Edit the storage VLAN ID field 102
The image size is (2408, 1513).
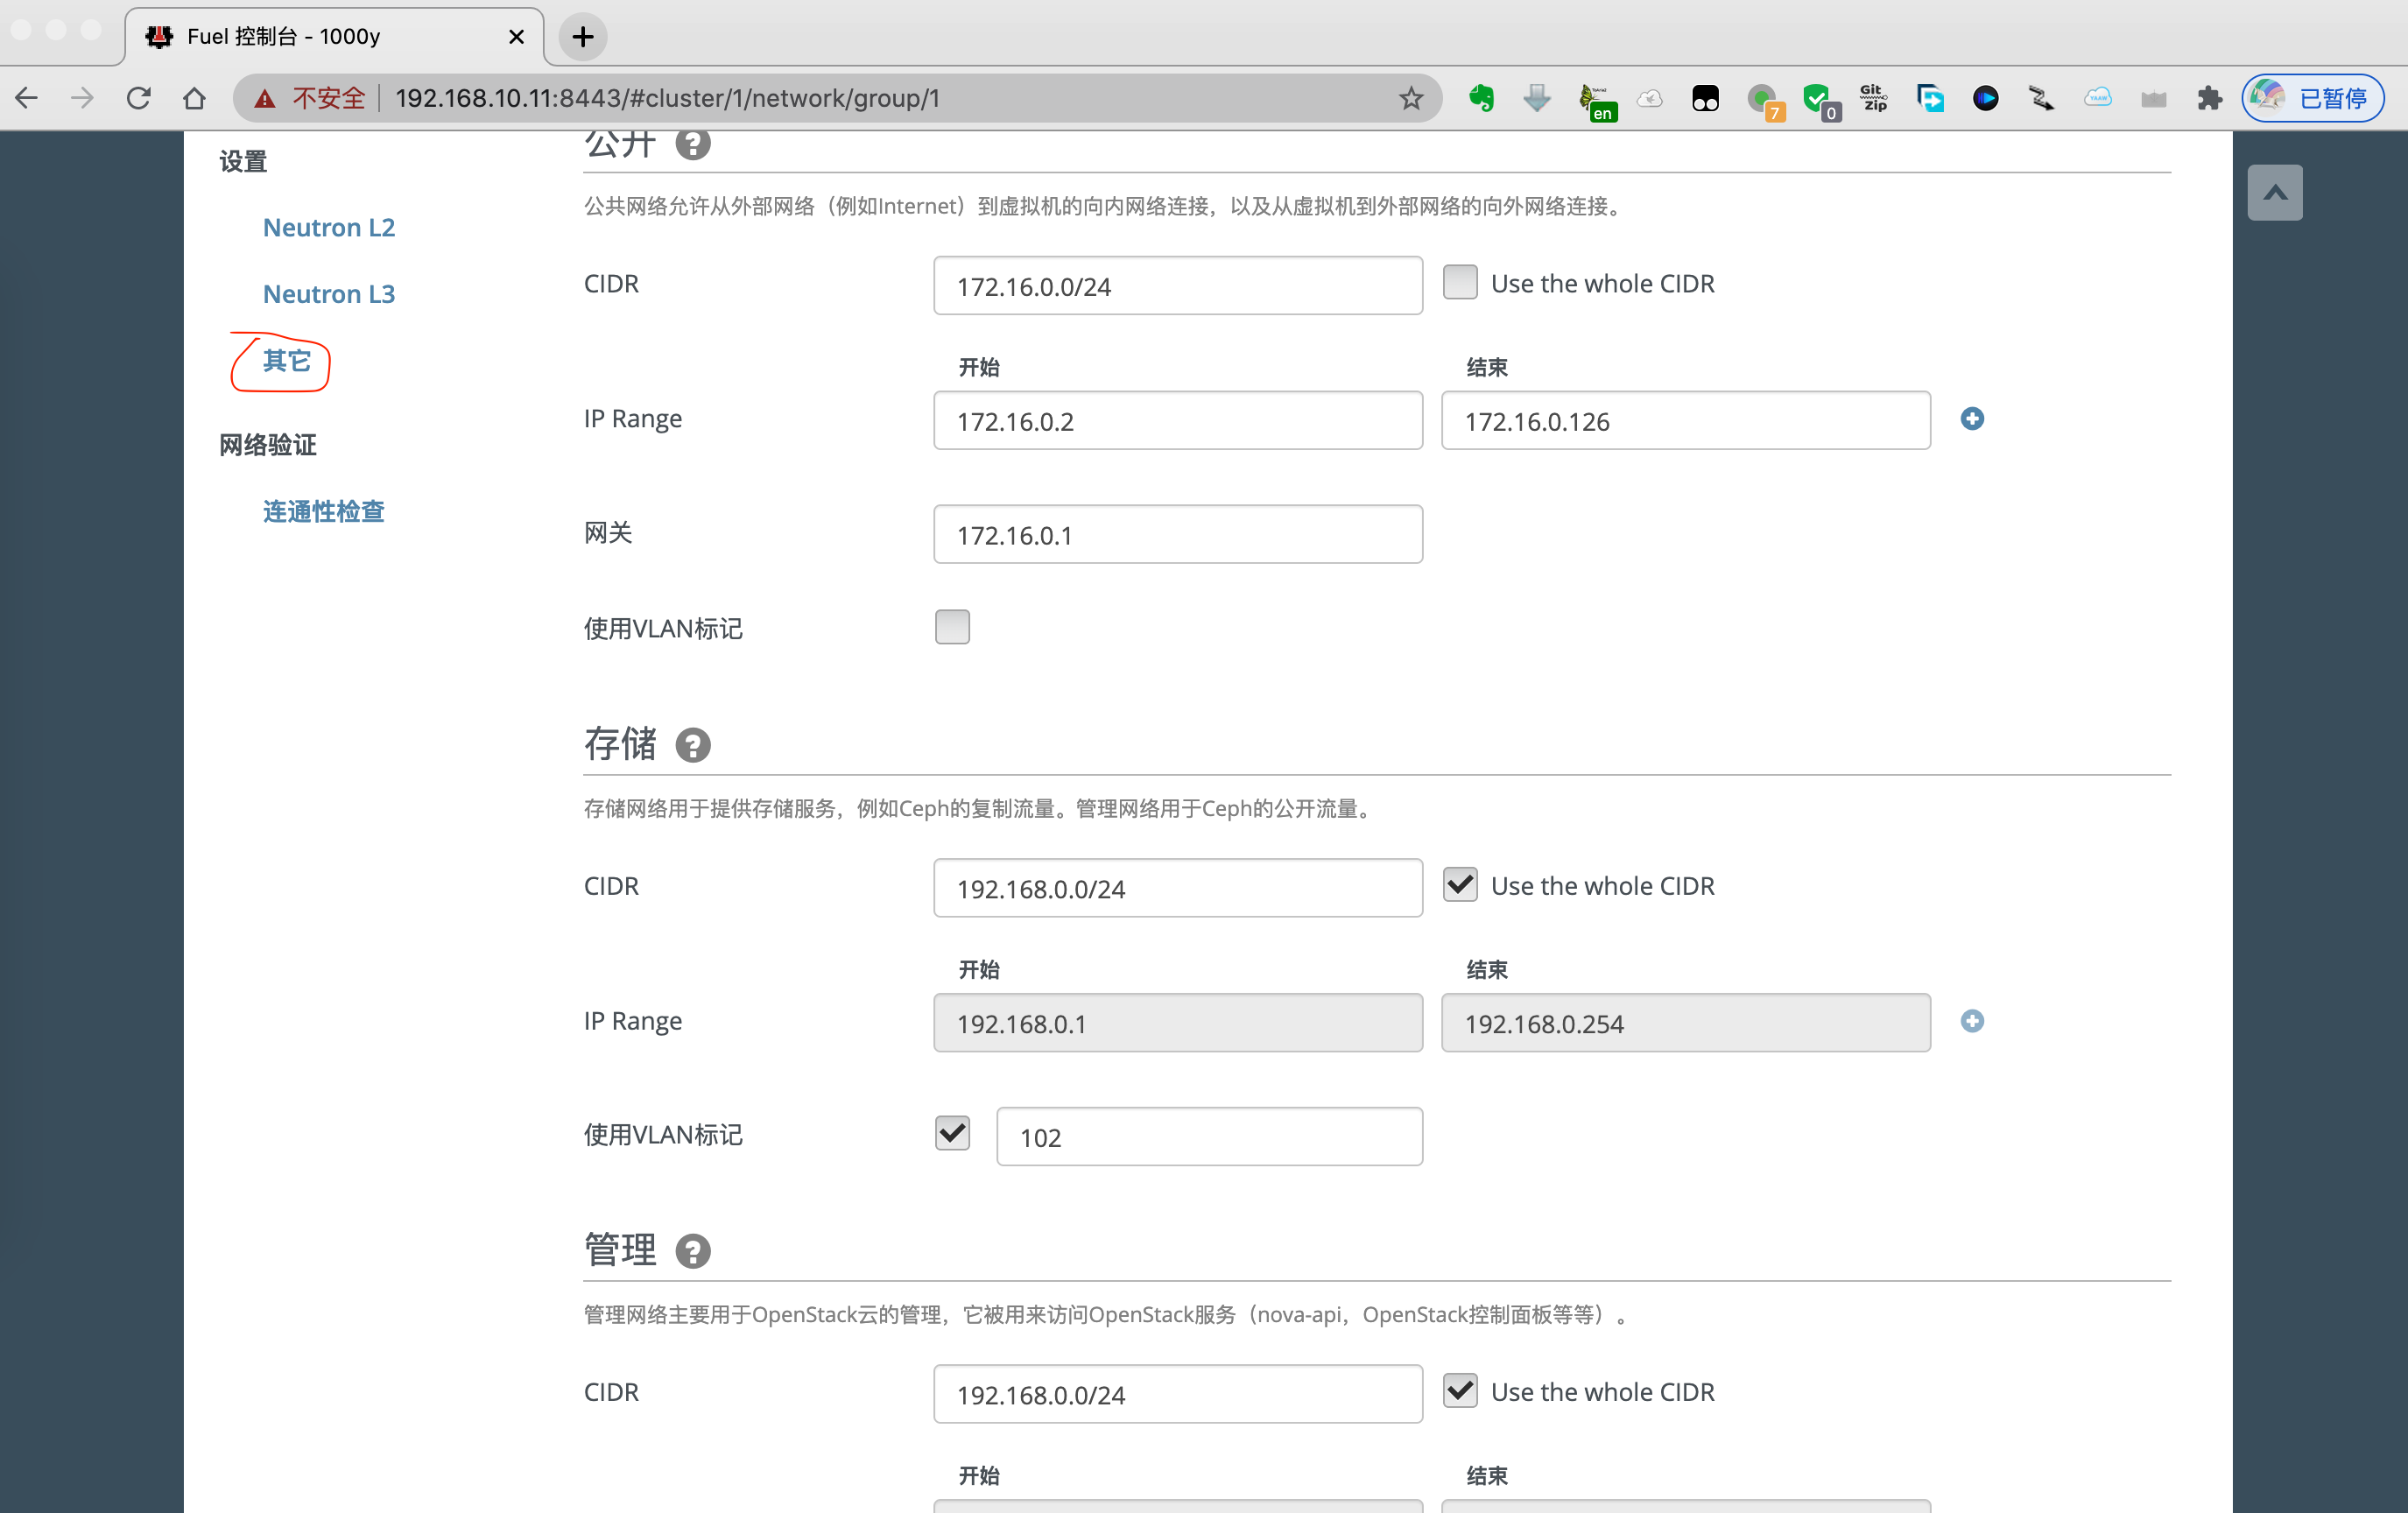(1210, 1137)
